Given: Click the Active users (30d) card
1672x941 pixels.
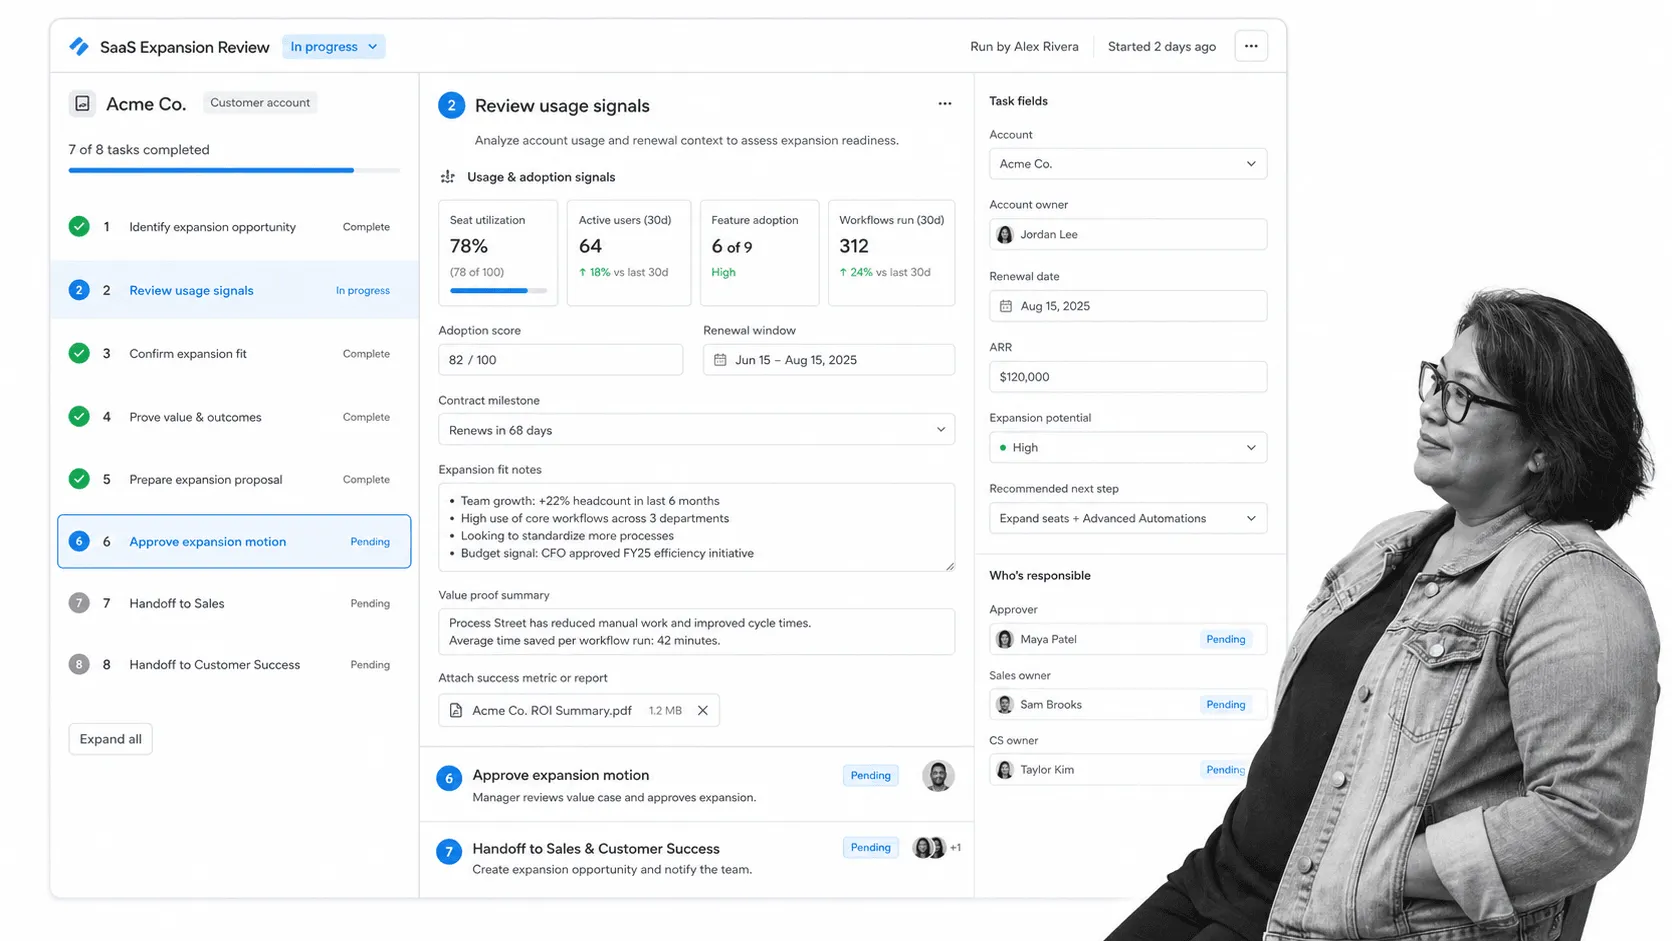Looking at the screenshot, I should (629, 253).
